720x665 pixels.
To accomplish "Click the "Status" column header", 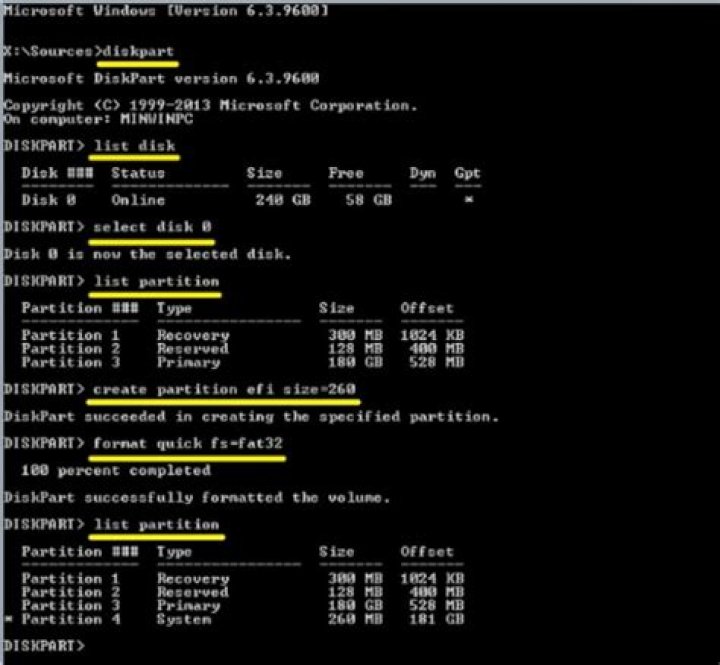I will pos(138,173).
